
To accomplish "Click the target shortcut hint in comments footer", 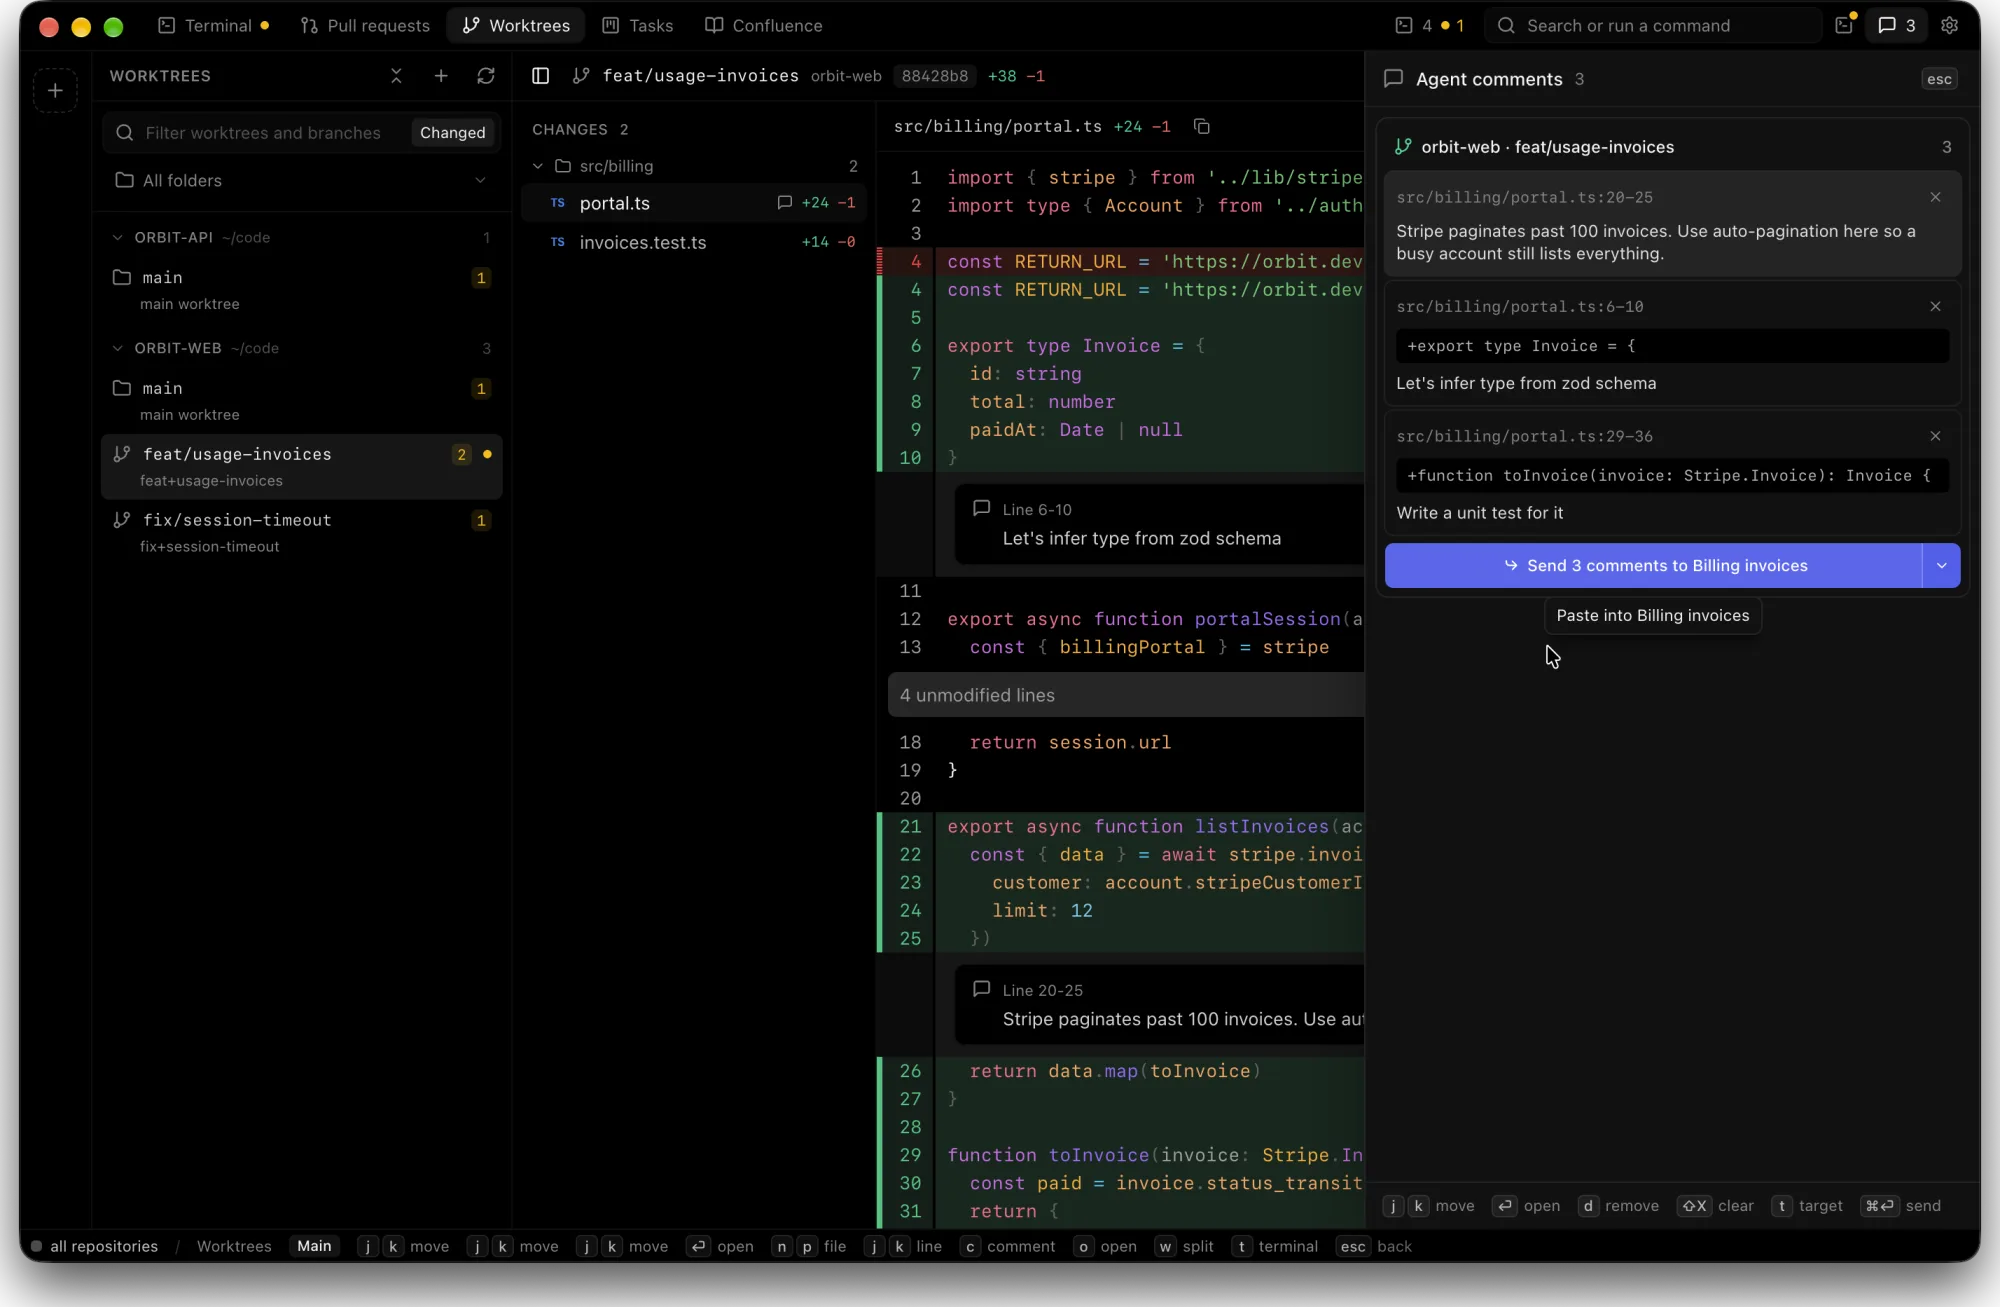I will coord(1807,1207).
